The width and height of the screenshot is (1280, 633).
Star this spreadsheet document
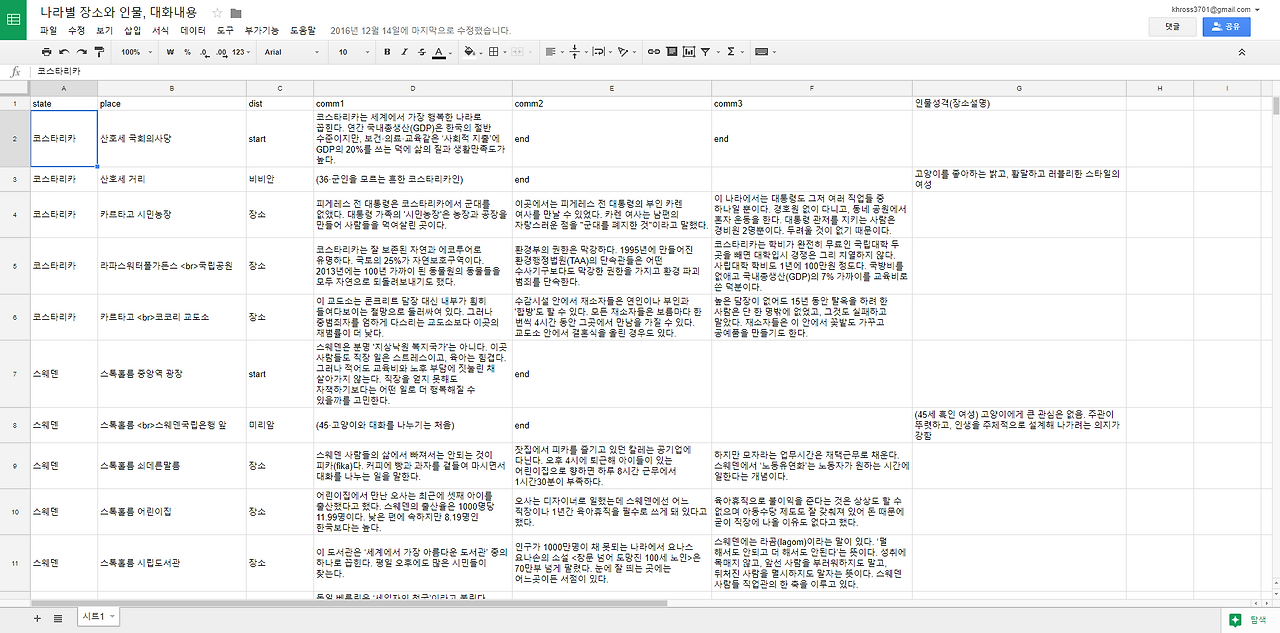point(218,13)
